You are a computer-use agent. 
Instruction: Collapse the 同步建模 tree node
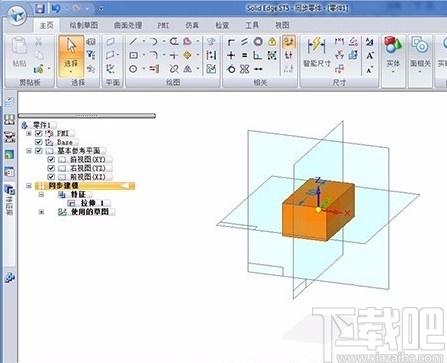(29, 186)
